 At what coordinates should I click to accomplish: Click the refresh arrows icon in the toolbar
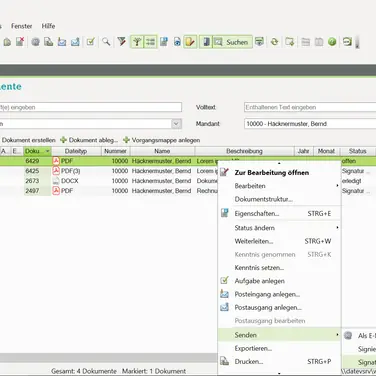coord(274,42)
